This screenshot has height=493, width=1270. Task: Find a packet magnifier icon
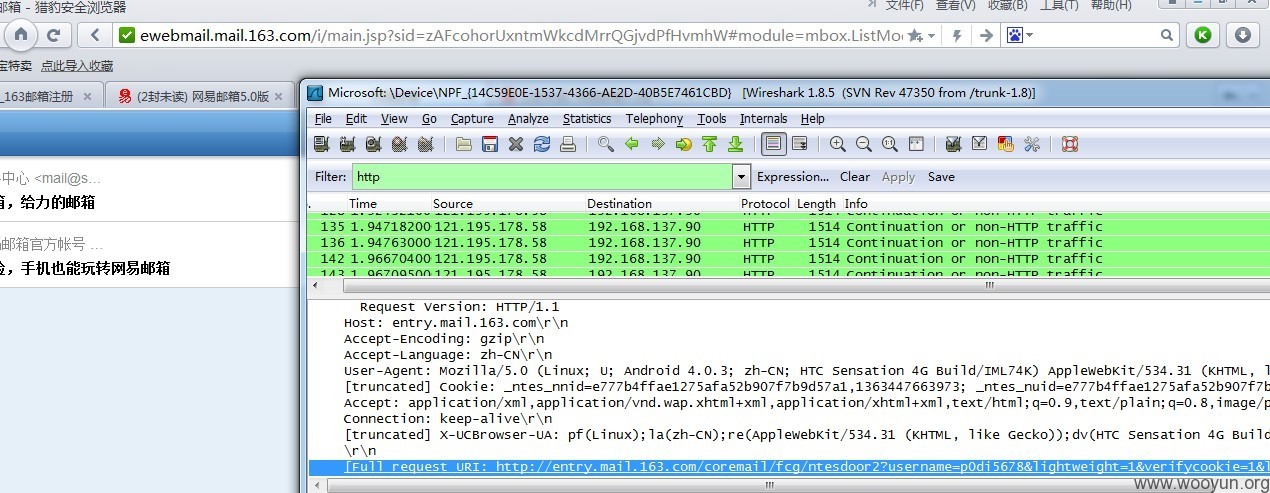click(606, 144)
